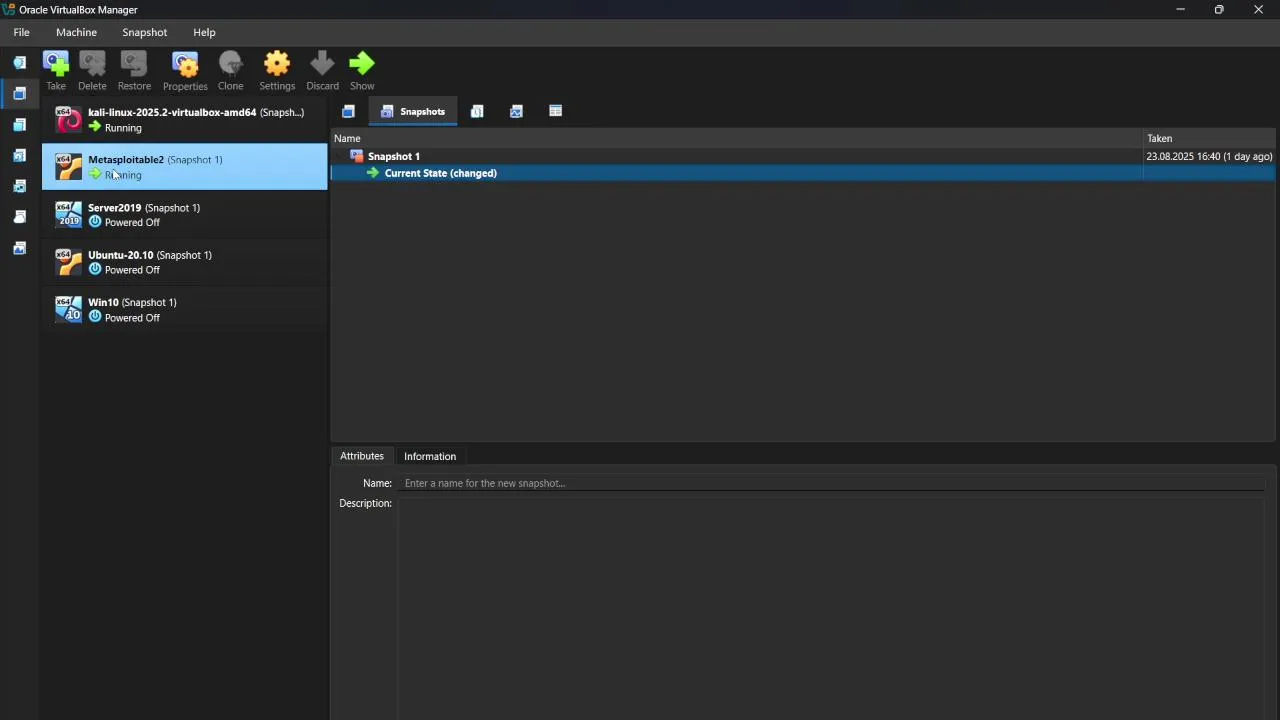Open the File menu
The height and width of the screenshot is (720, 1280).
click(21, 32)
